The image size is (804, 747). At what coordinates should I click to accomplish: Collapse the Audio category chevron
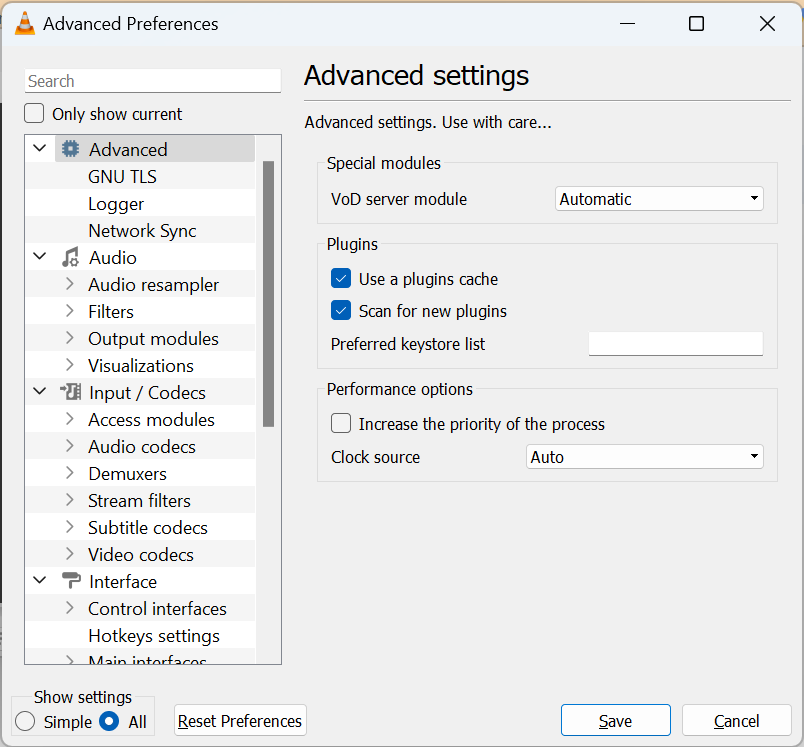coord(39,257)
